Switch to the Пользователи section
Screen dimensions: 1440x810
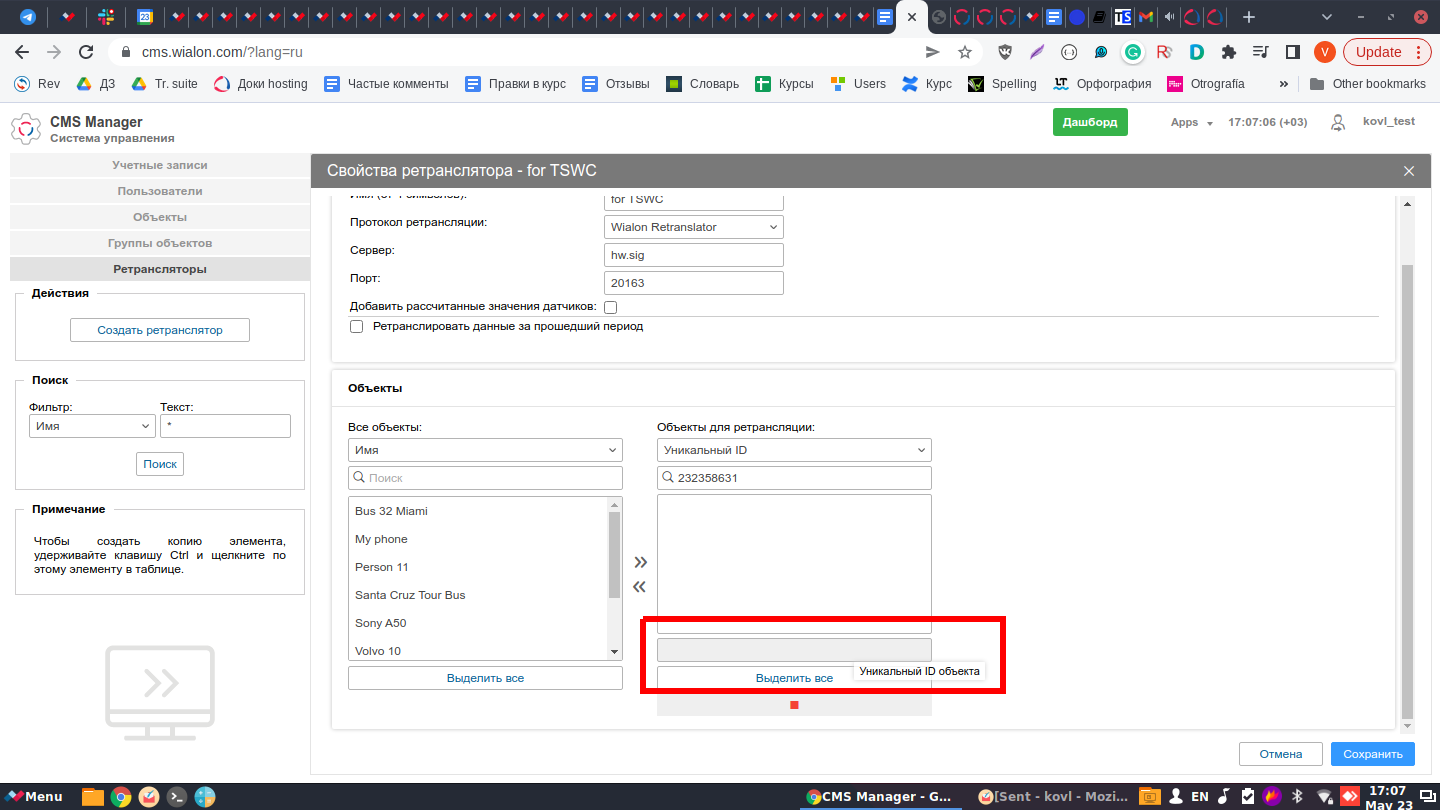tap(160, 191)
